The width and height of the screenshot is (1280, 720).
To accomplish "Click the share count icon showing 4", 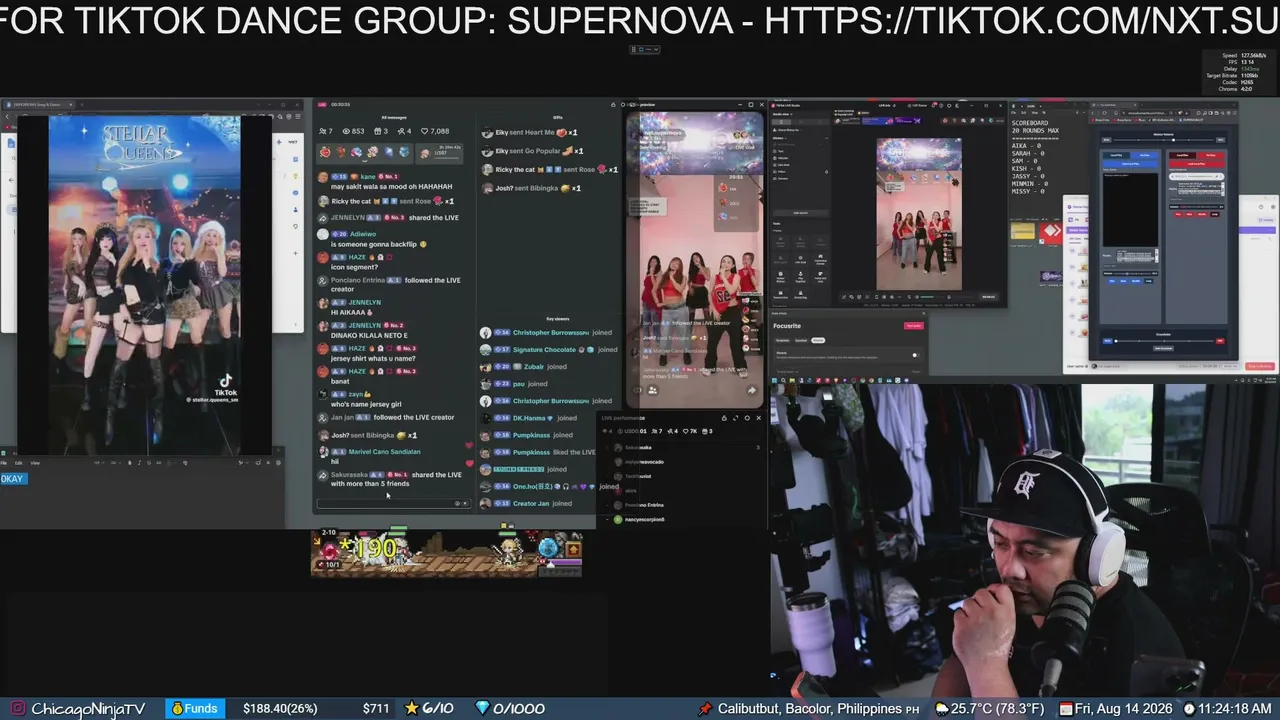I will pyautogui.click(x=399, y=131).
